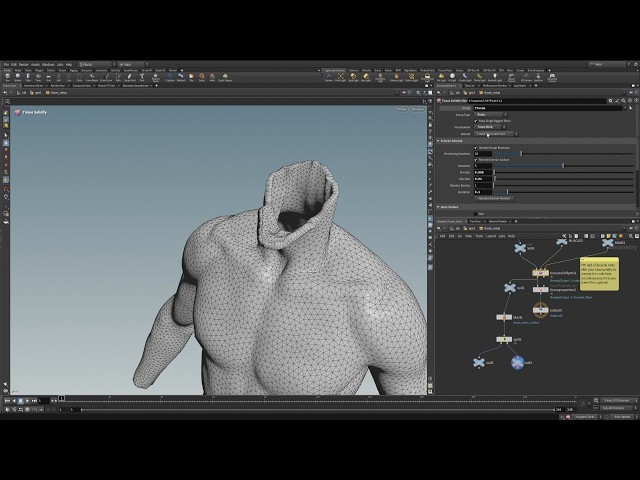Adjust the Iterations slider in Exterior Remesh

(x=563, y=166)
